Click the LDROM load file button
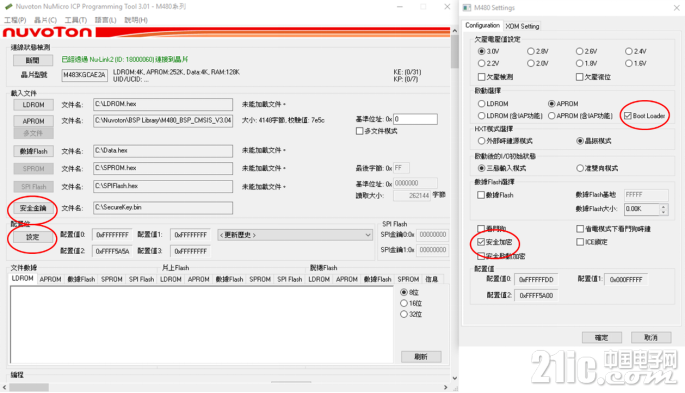Screen dimensions: 685x393 33,105
